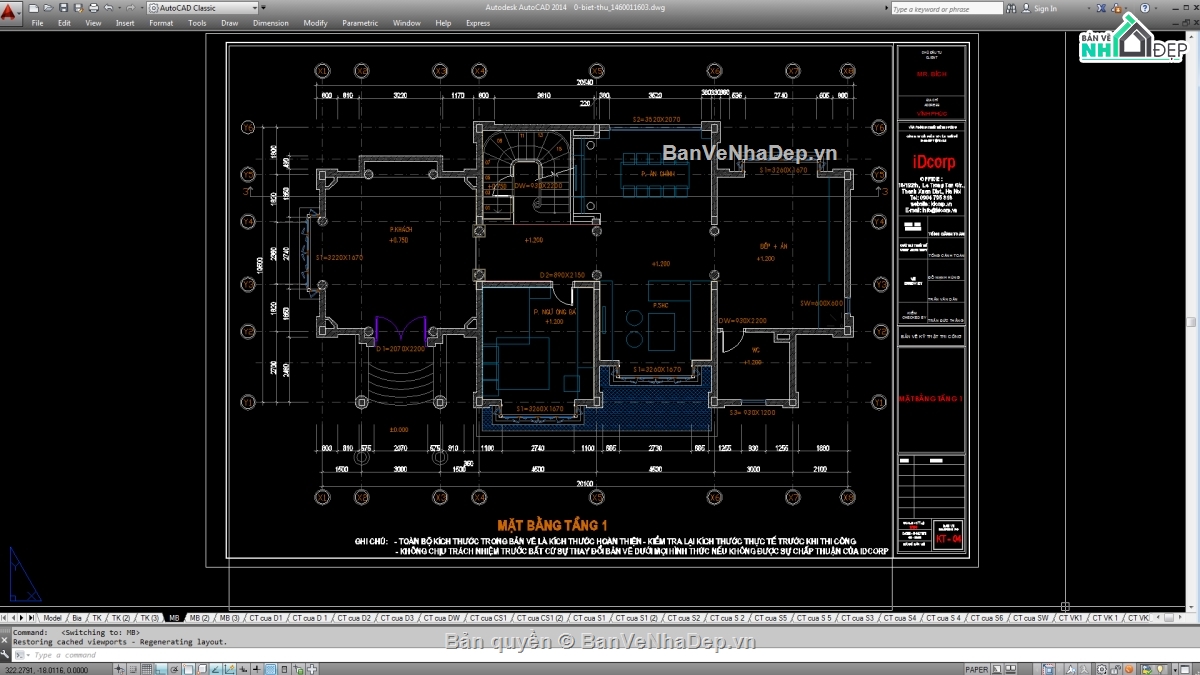Click the PAPER space button
Image resolution: width=1200 pixels, height=675 pixels.
[x=975, y=669]
